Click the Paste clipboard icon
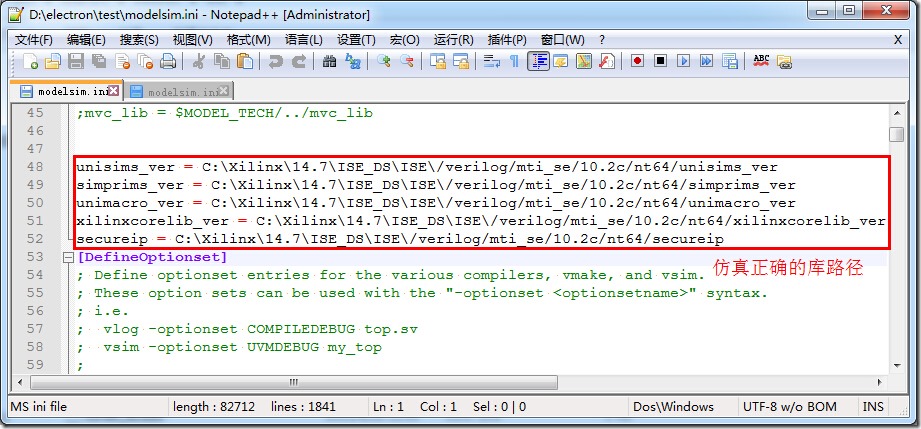The image size is (921, 429). point(245,61)
